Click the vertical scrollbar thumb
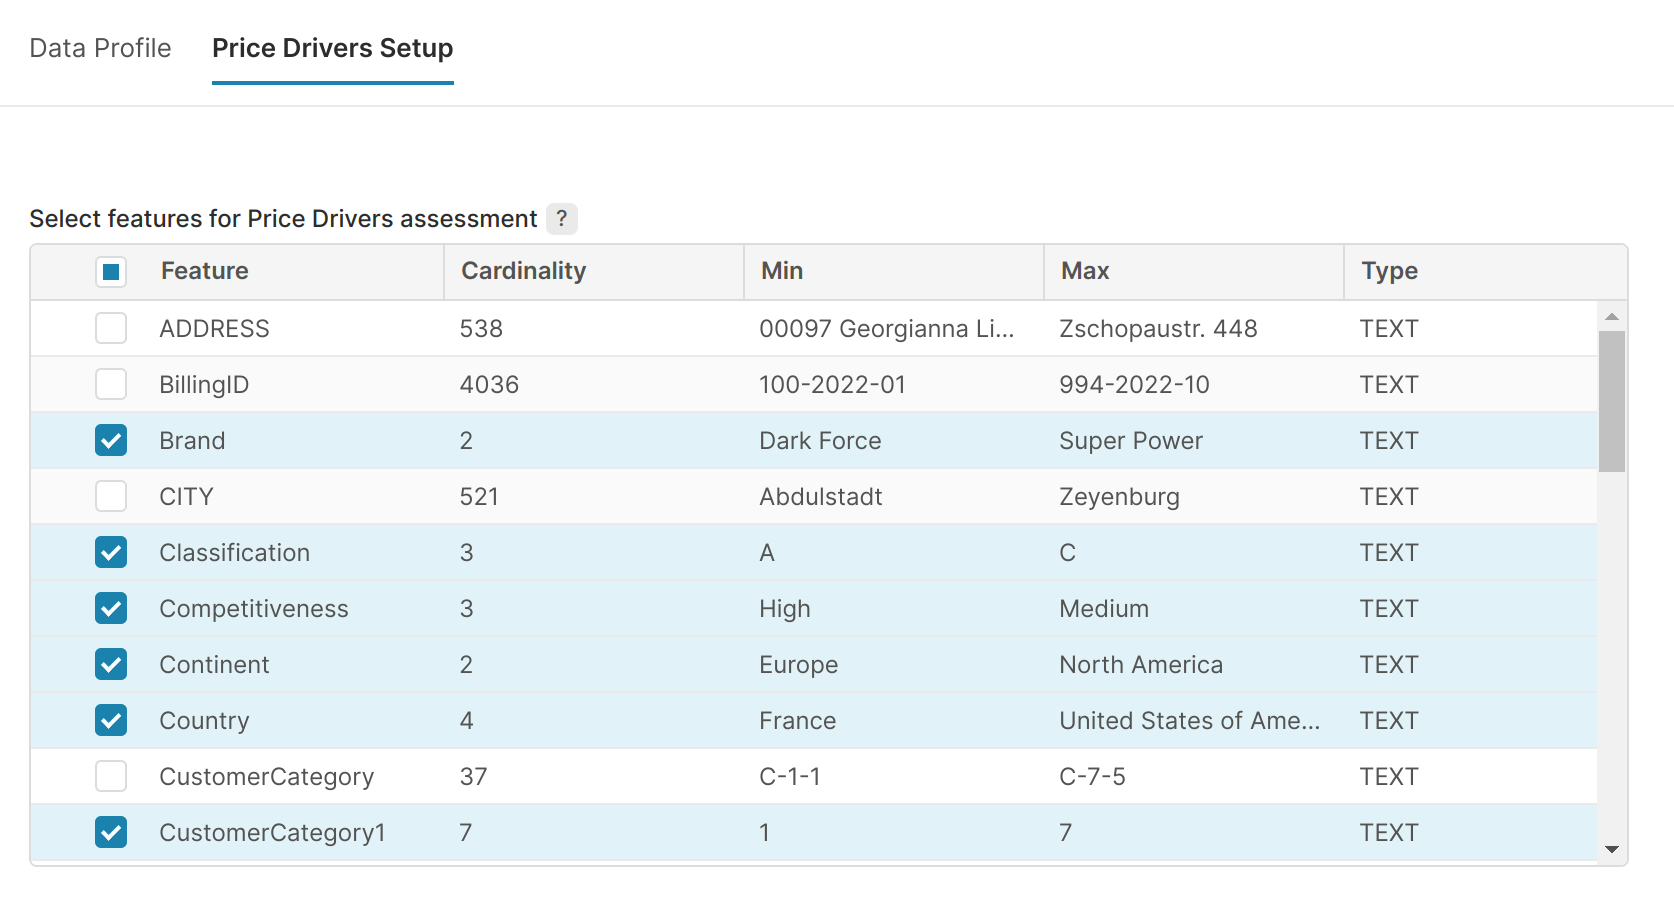Screen dimensions: 1674x904 (1611, 400)
